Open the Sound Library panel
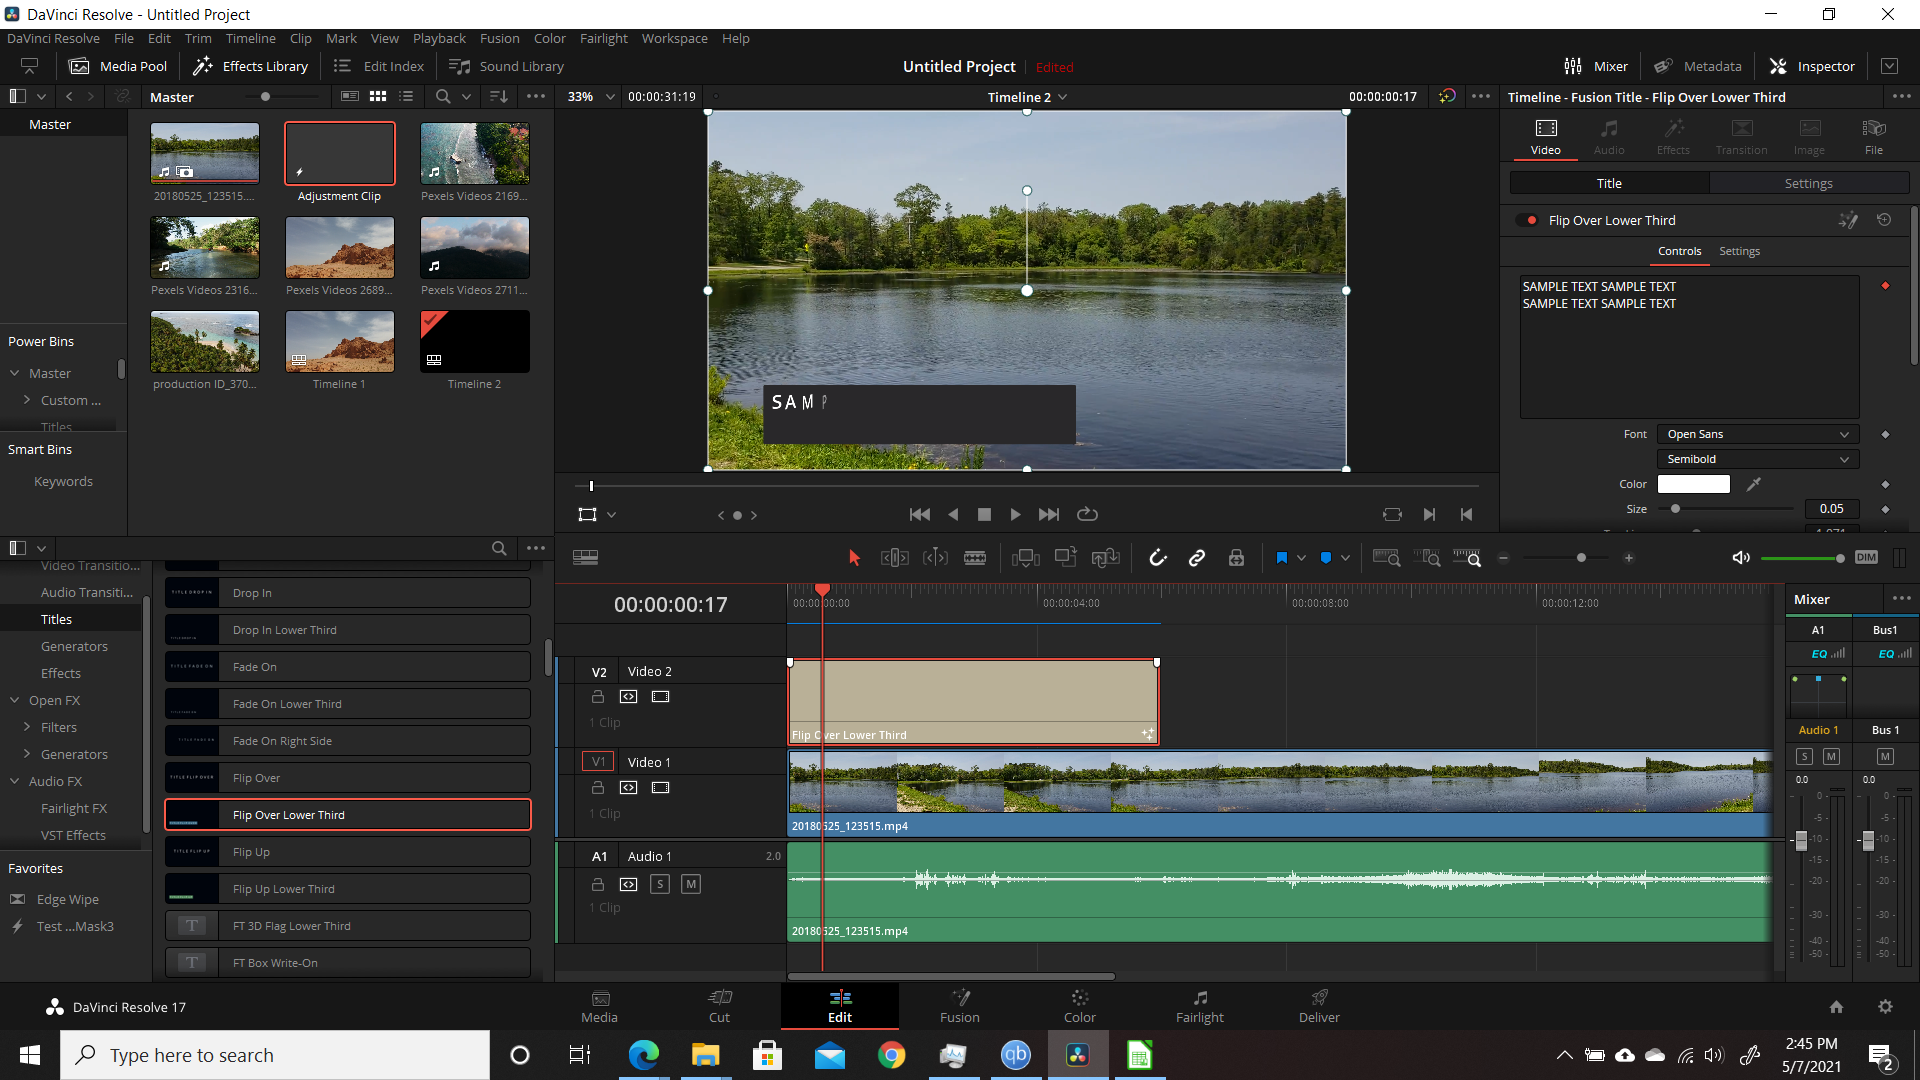 [507, 66]
